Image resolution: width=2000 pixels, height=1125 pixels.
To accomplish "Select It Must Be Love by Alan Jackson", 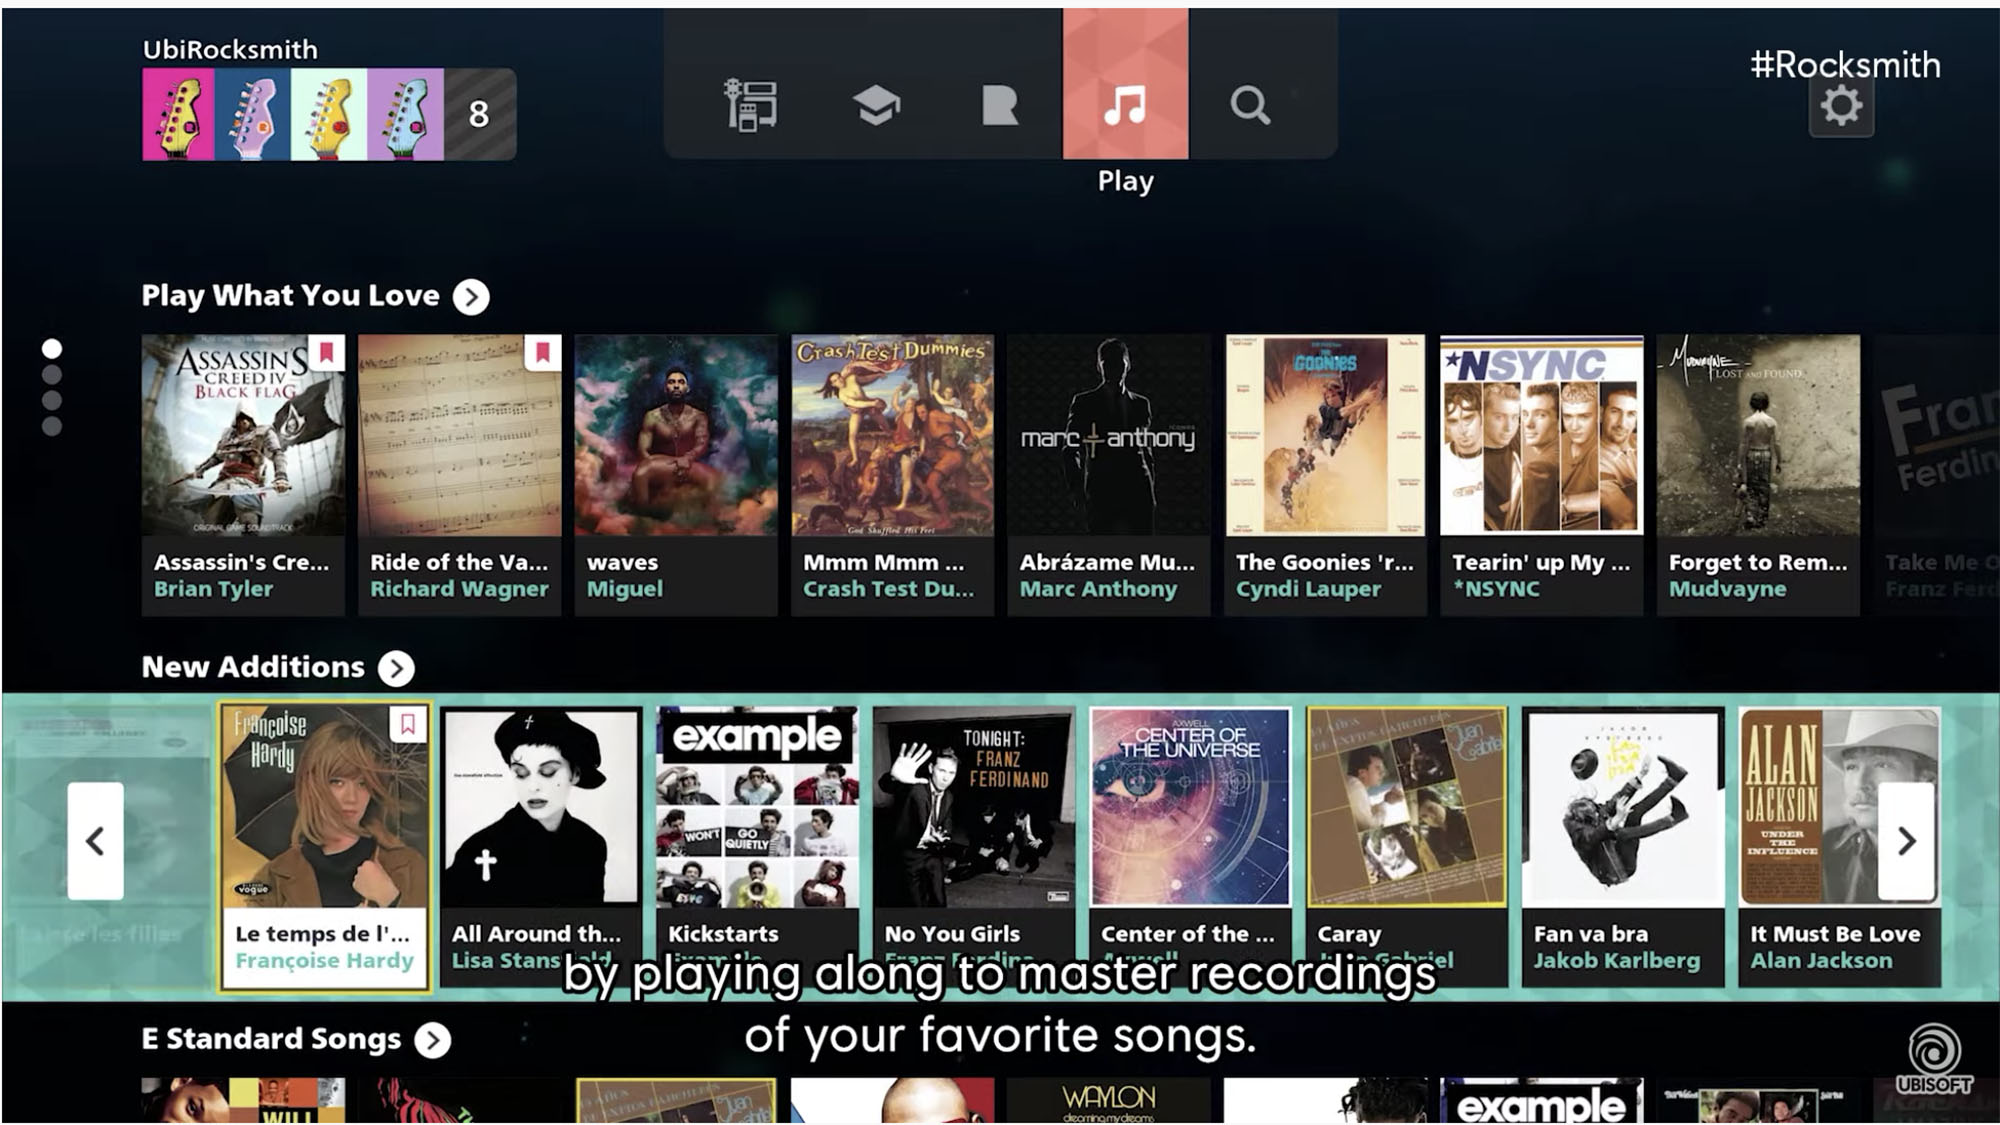I will point(1840,847).
